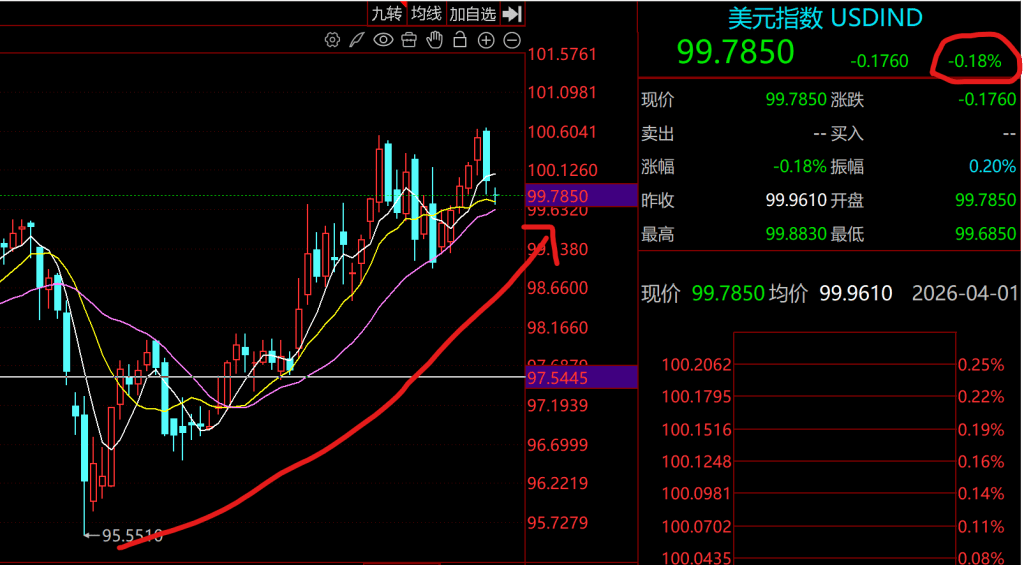Click the intraday percent label 0.19%
This screenshot has height=565, width=1024.
tap(981, 430)
